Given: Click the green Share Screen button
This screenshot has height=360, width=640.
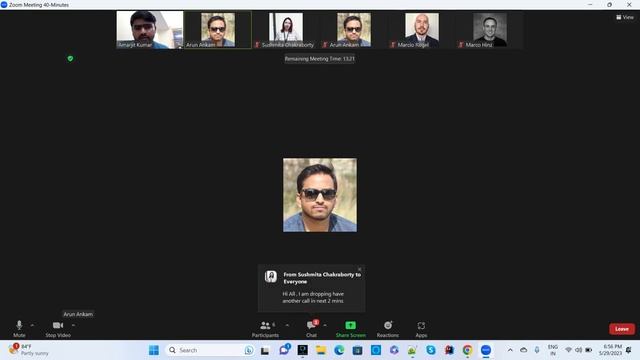Looking at the screenshot, I should click(x=351, y=329).
